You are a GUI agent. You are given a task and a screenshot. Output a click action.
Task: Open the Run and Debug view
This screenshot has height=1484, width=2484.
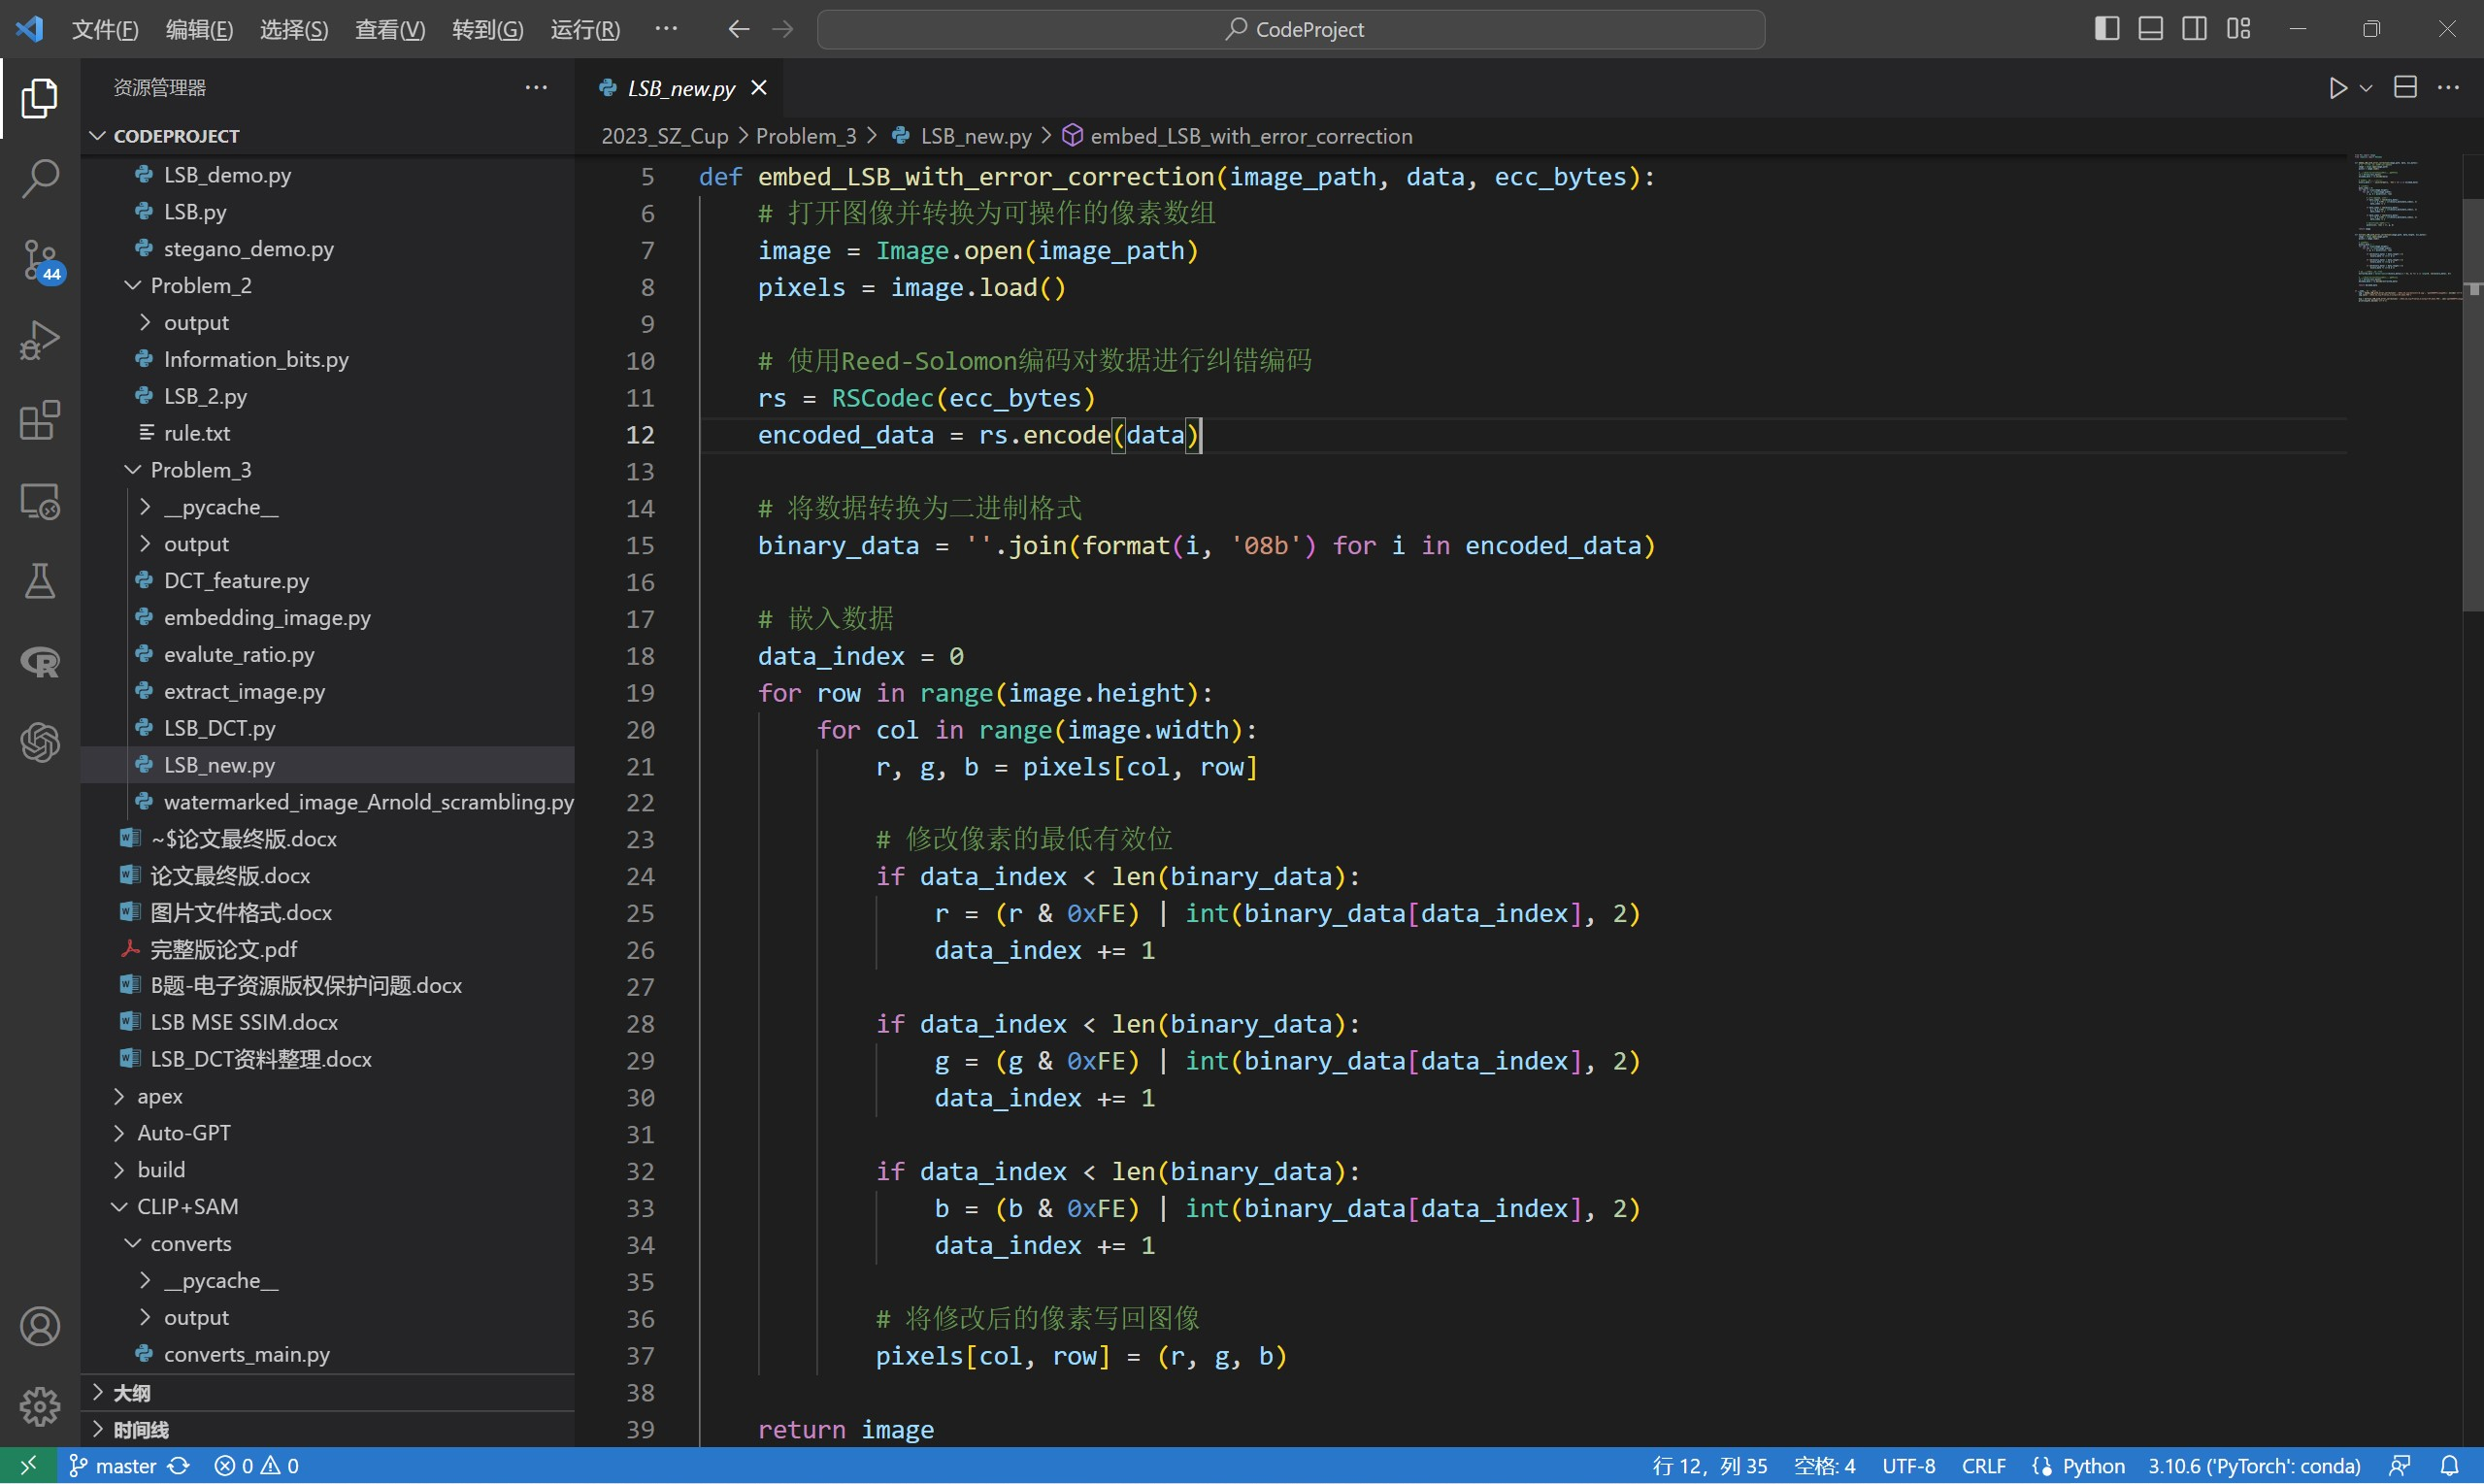tap(40, 340)
